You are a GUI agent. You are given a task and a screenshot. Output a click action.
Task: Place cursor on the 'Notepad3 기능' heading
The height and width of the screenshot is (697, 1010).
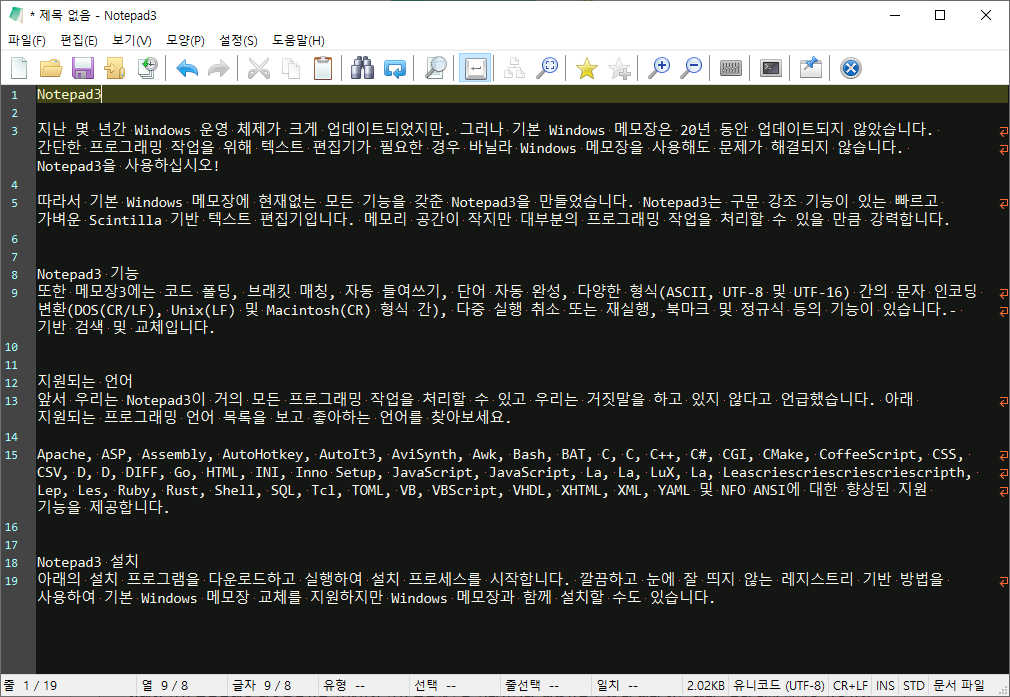[88, 274]
